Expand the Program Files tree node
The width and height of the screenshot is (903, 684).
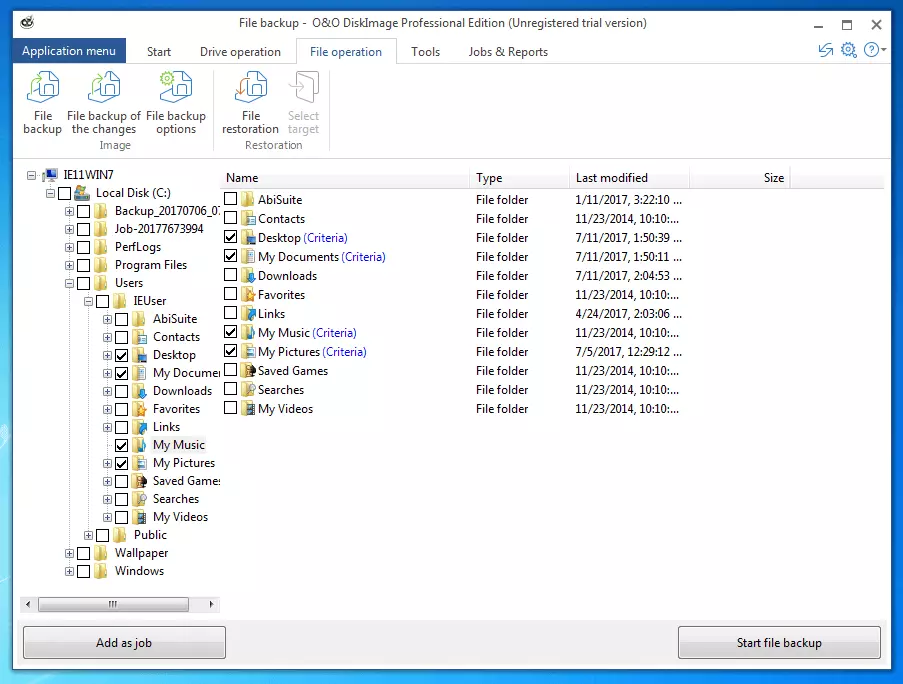click(69, 265)
